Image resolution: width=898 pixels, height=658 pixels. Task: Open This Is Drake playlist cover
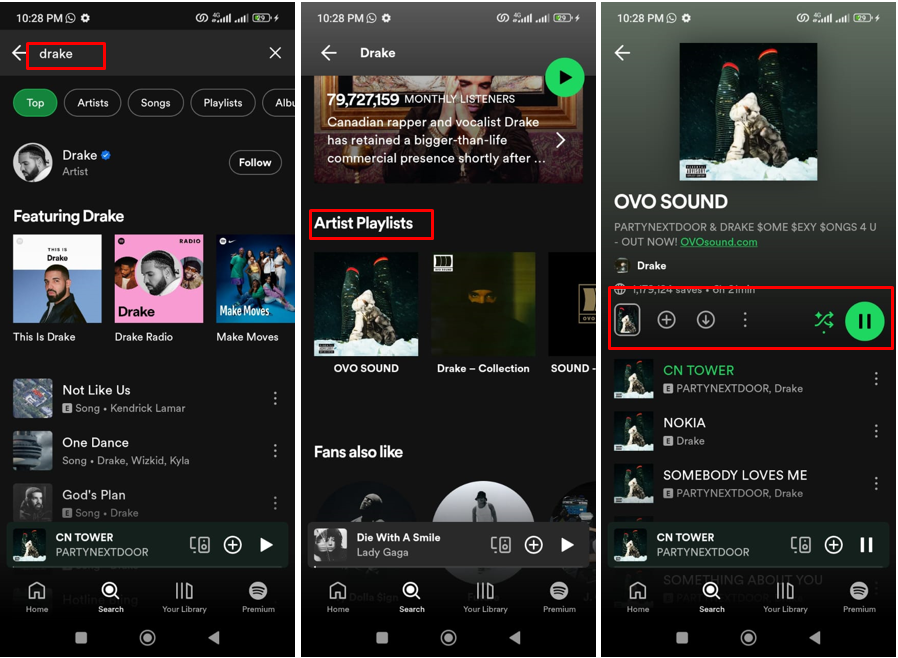point(57,279)
